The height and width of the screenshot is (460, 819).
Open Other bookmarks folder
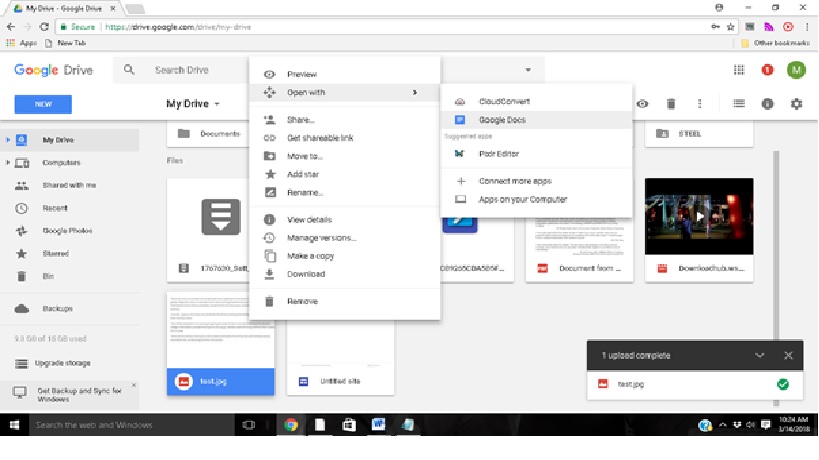click(x=776, y=43)
